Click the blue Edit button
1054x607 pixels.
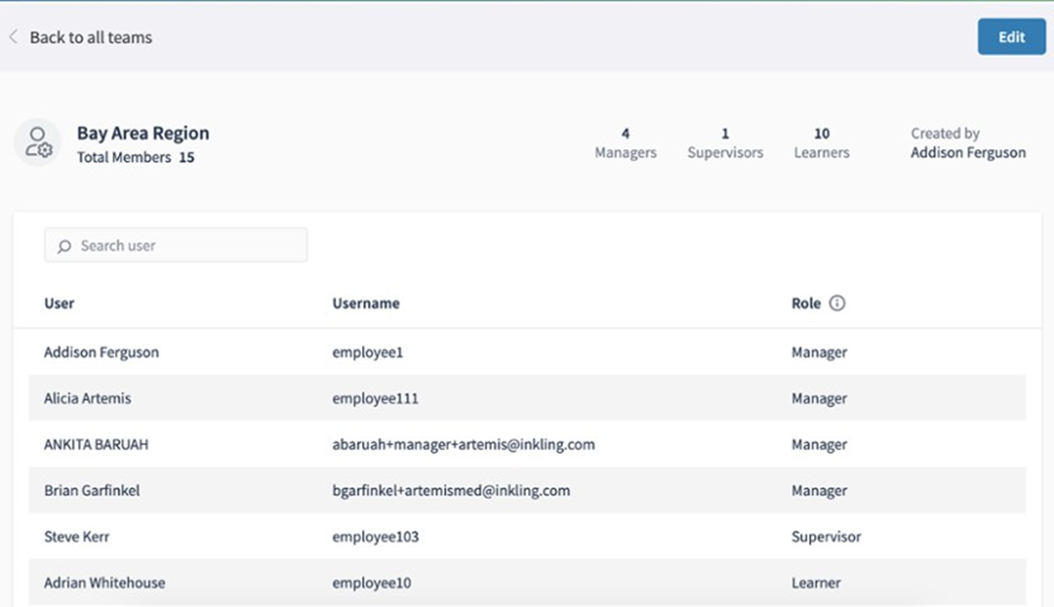click(x=1011, y=37)
